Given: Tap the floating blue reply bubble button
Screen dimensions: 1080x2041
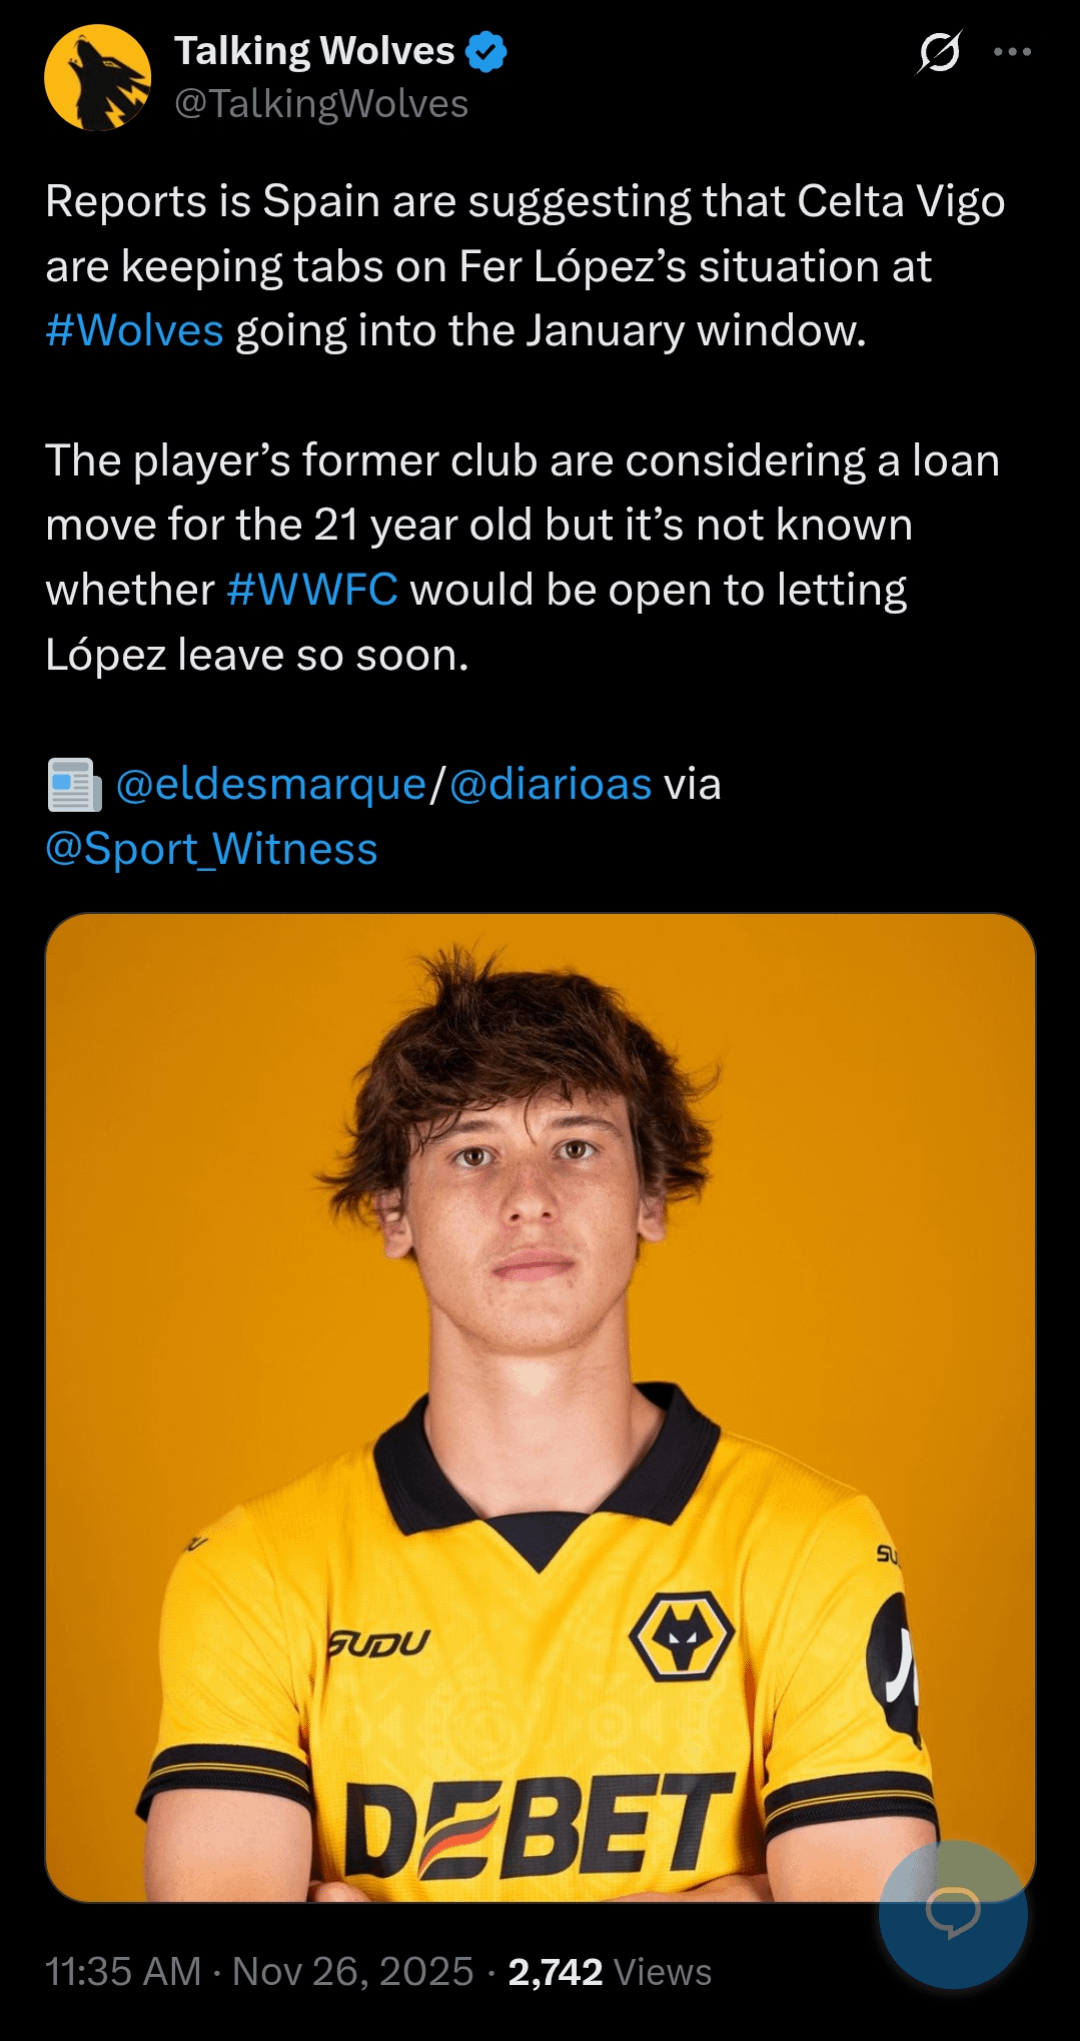Looking at the screenshot, I should [x=952, y=1913].
